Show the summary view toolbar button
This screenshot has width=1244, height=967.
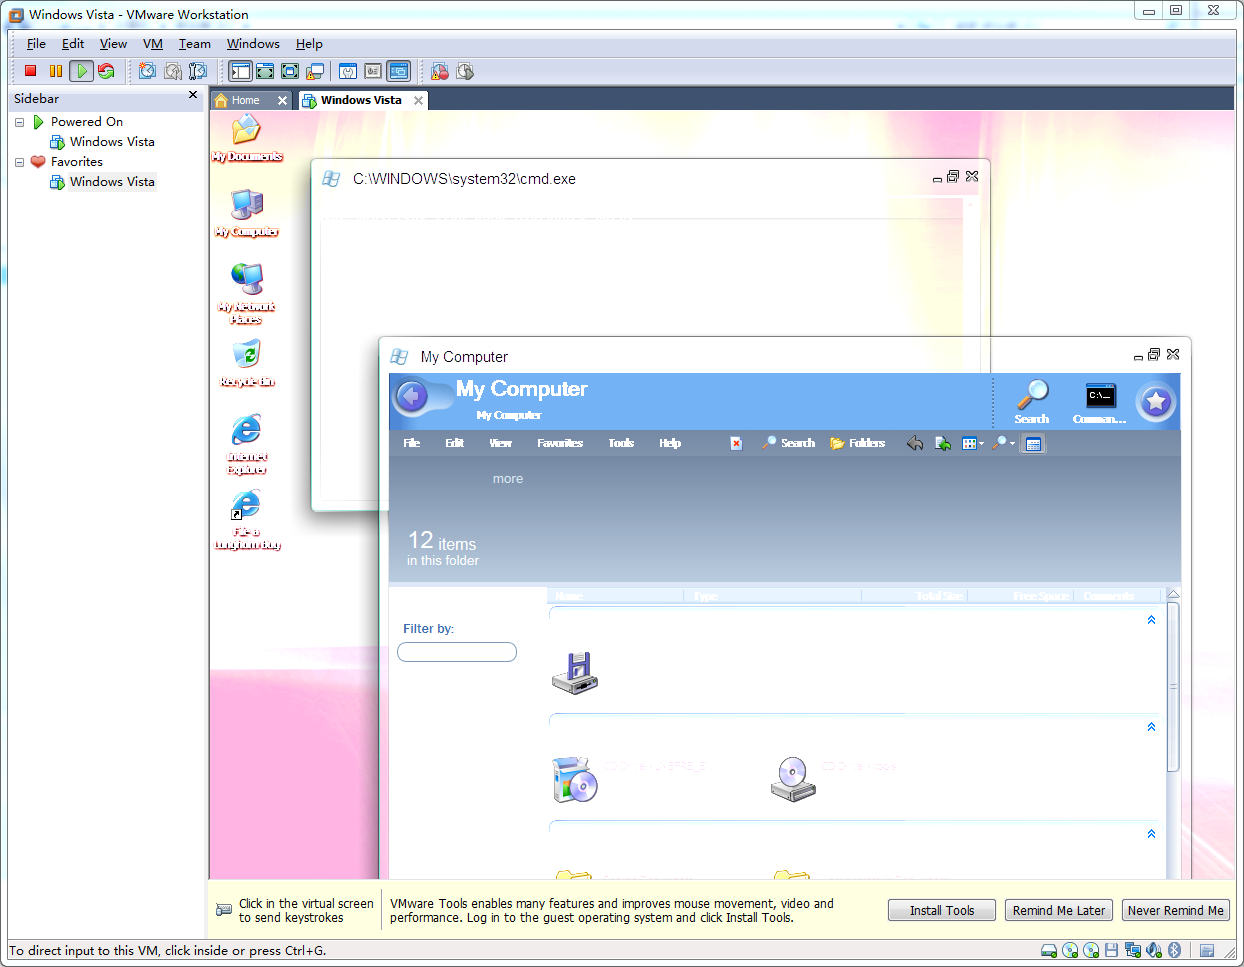pos(348,71)
